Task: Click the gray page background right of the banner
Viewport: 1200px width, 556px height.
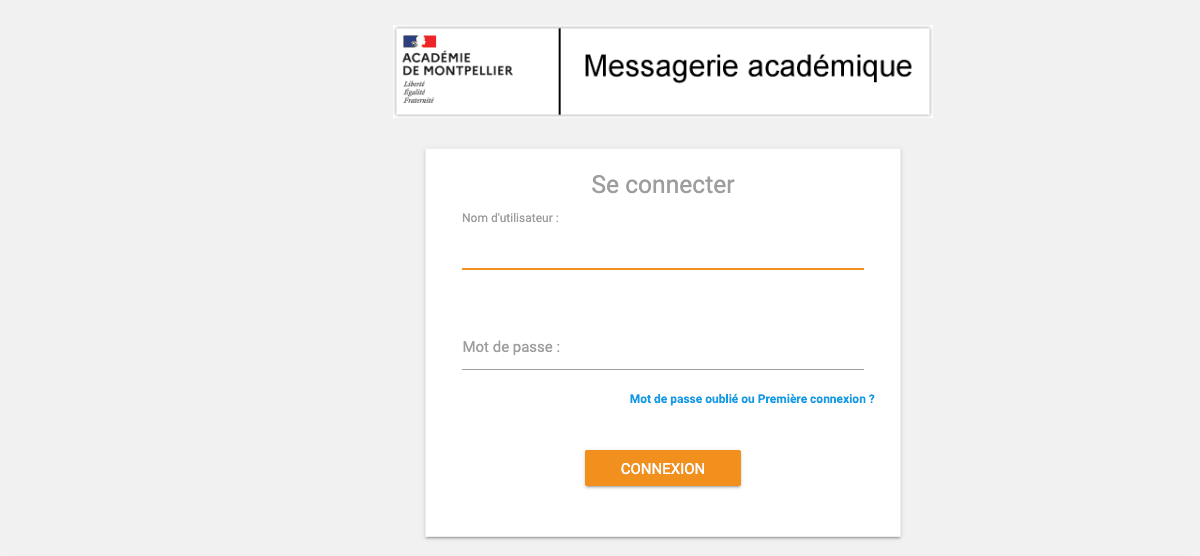Action: [1060, 72]
